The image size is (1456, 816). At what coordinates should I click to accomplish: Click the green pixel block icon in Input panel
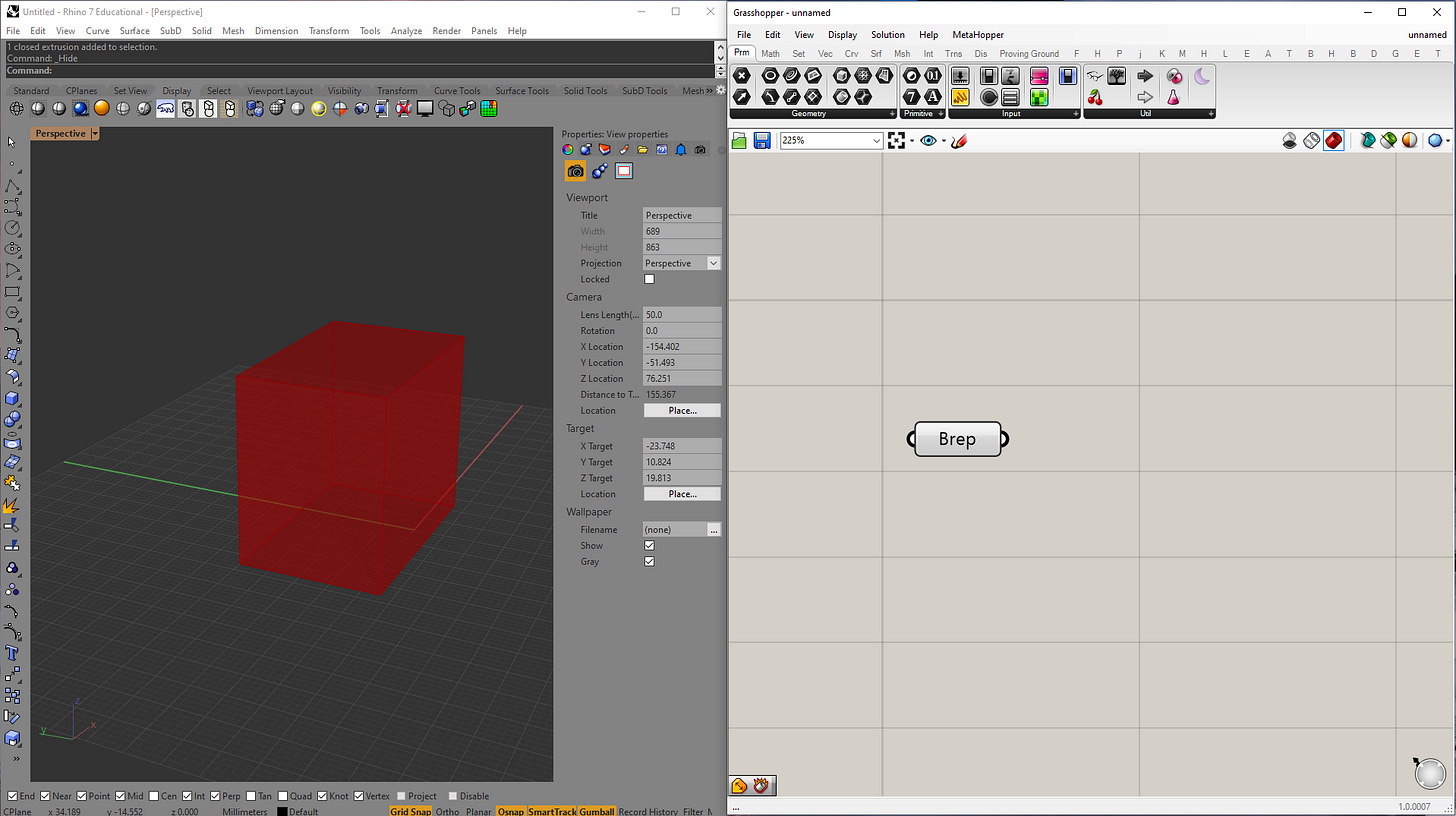1039,97
